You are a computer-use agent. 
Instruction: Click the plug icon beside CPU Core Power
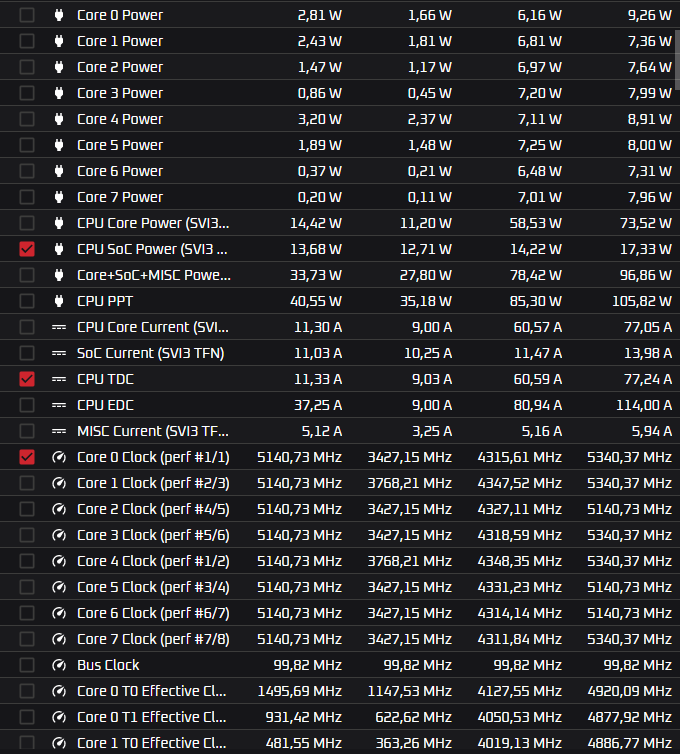point(59,223)
